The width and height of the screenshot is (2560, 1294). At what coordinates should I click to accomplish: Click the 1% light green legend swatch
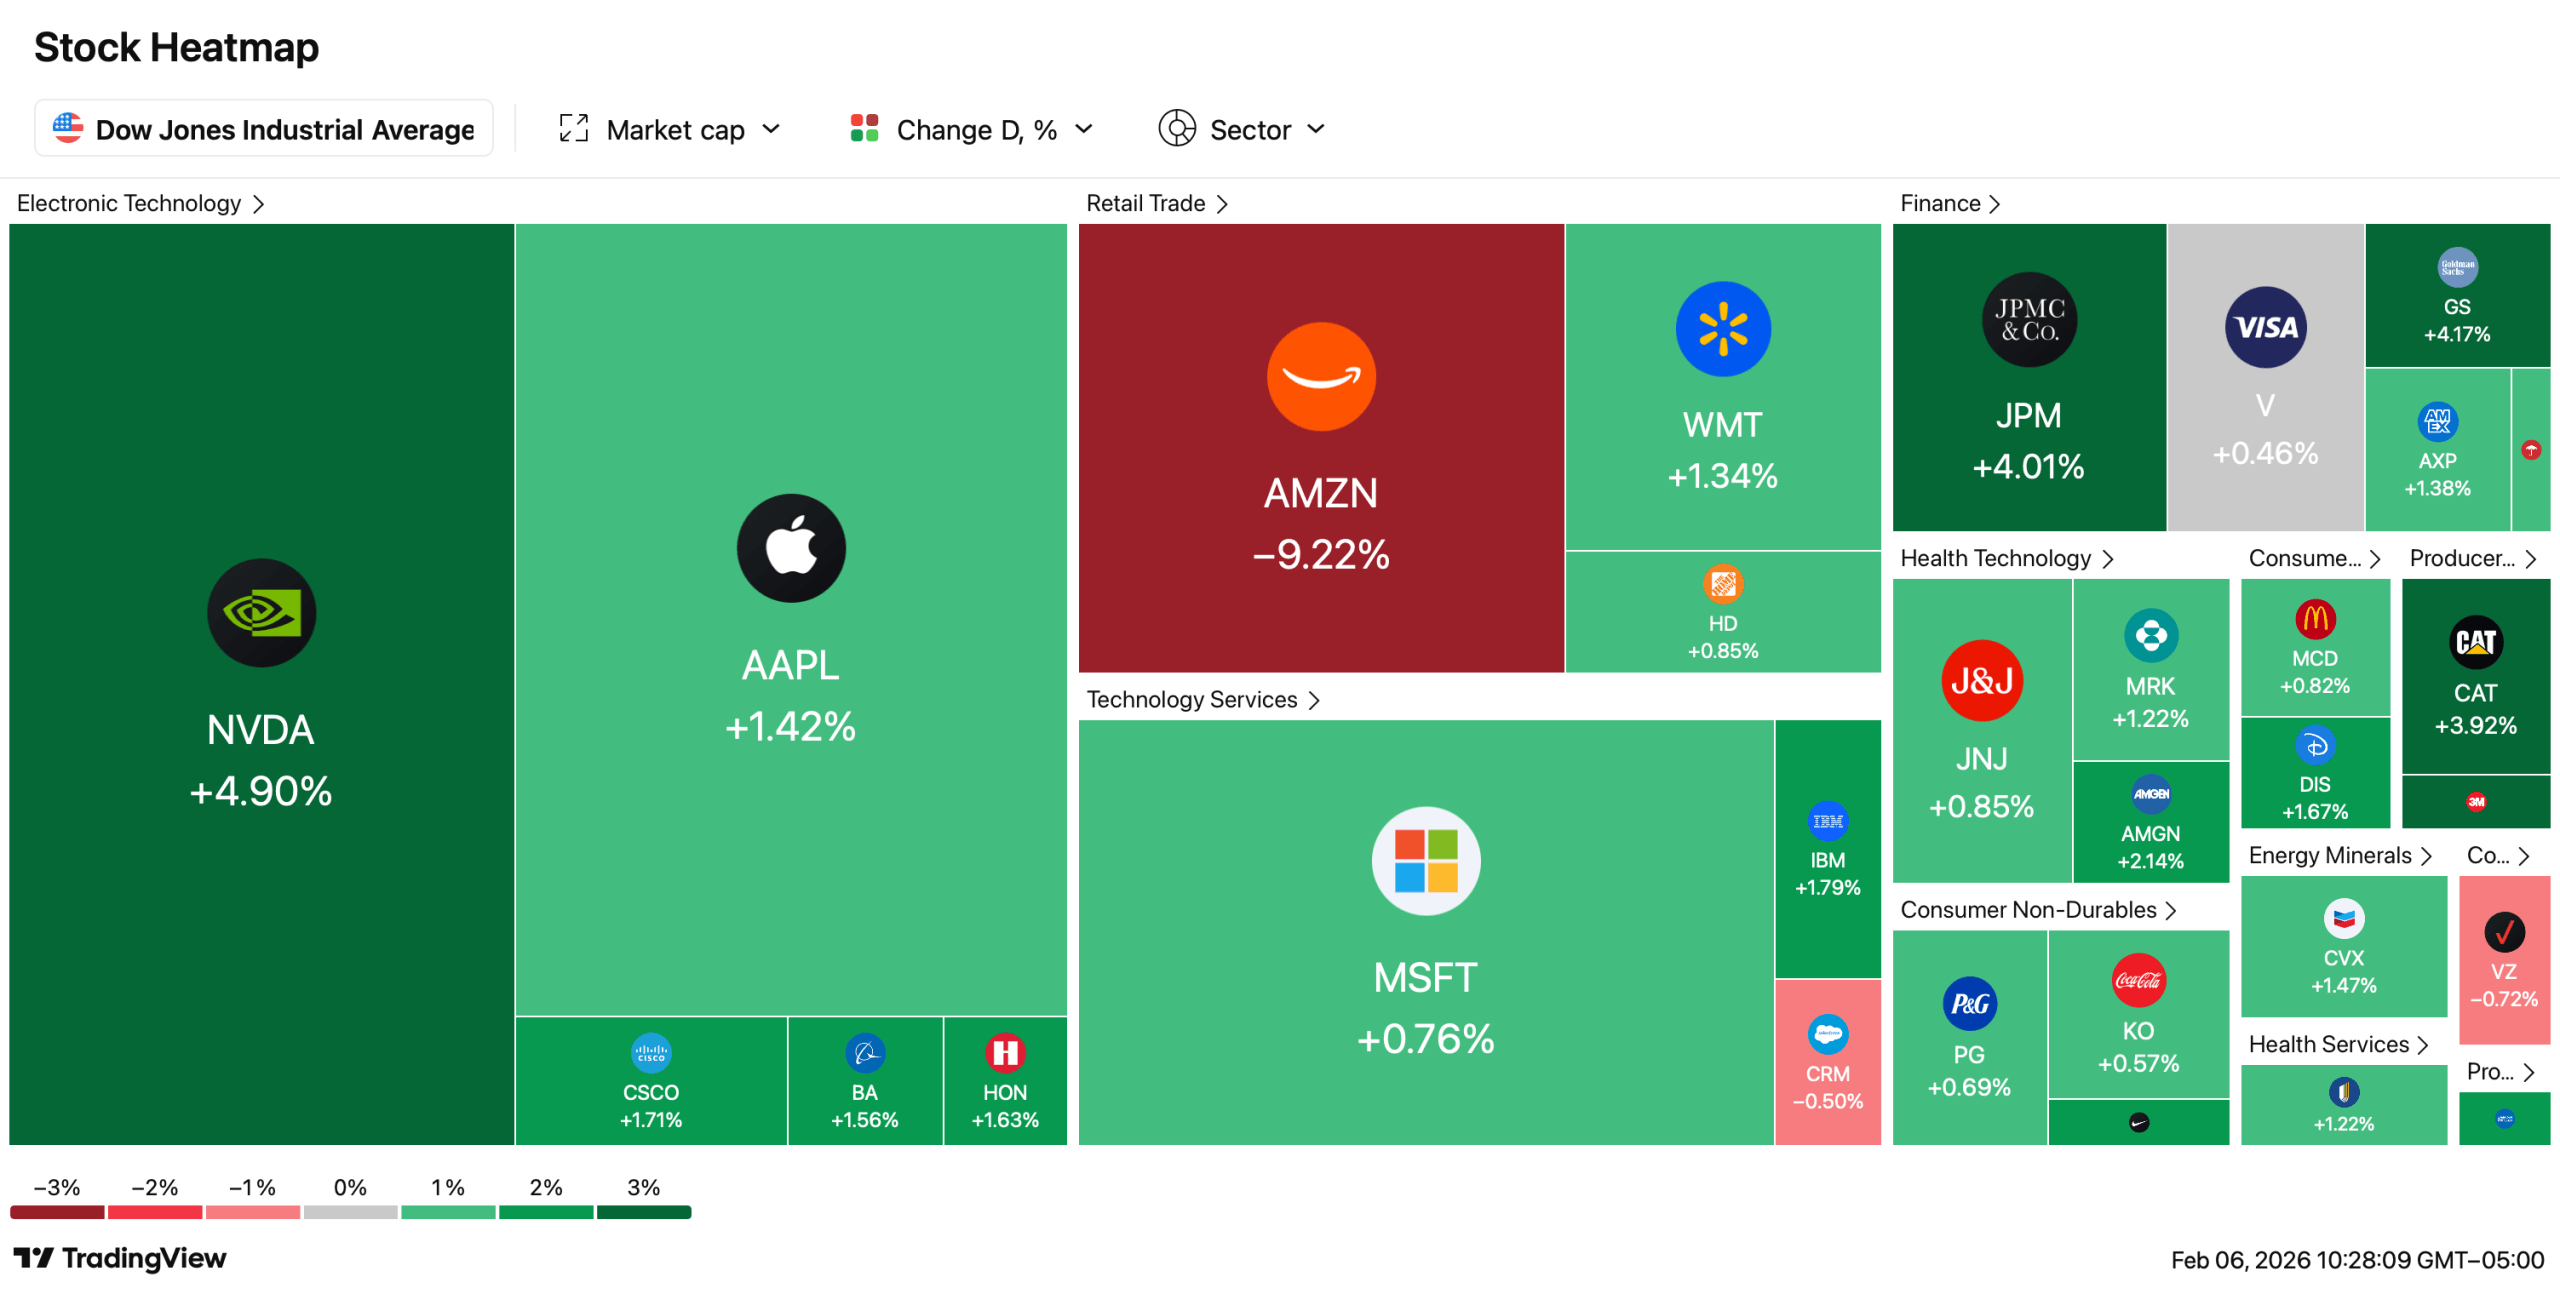[448, 1212]
